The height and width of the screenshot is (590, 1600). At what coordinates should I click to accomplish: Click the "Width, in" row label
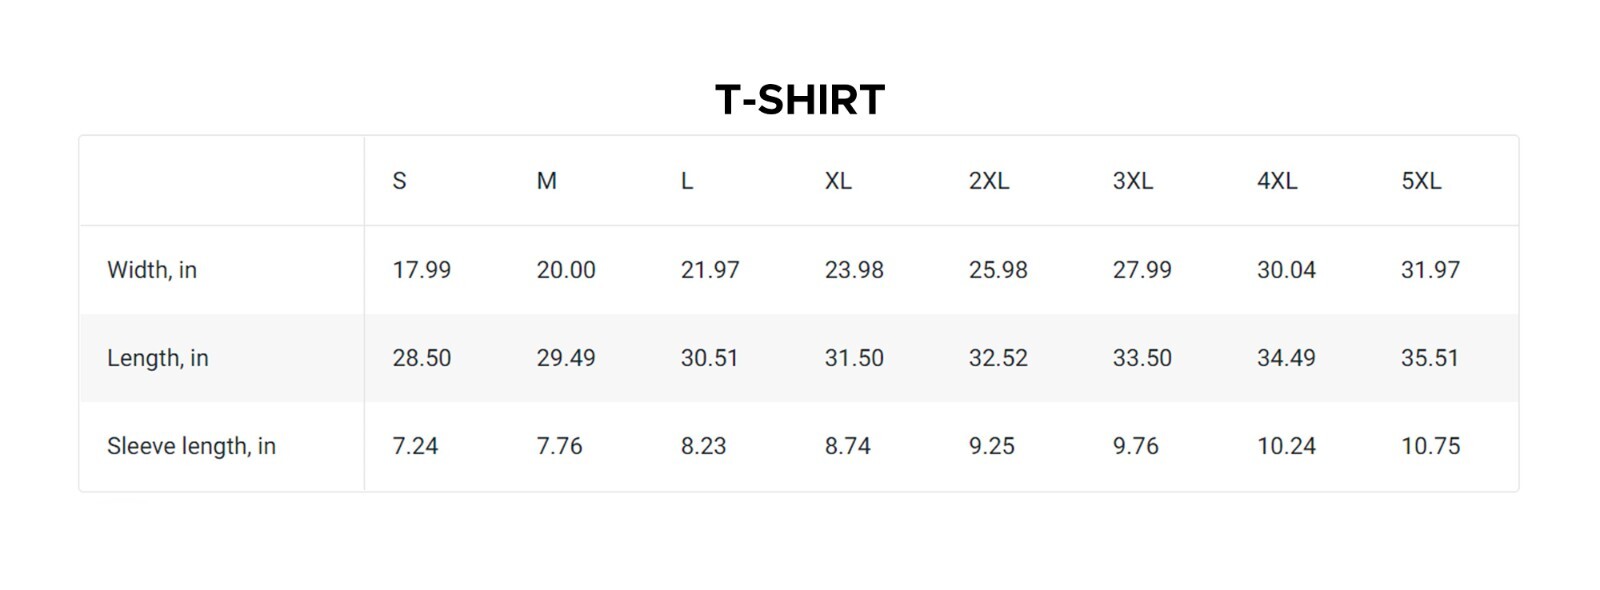tap(152, 270)
